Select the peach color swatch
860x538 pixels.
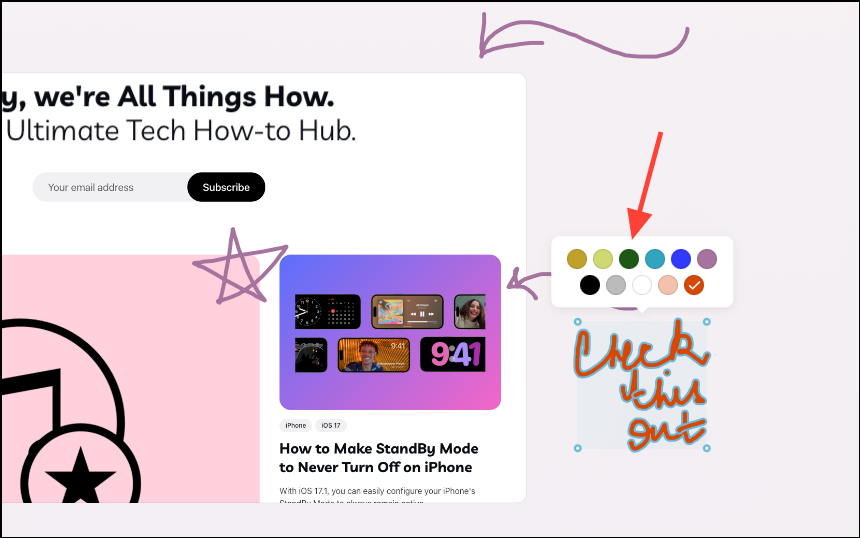click(x=668, y=285)
